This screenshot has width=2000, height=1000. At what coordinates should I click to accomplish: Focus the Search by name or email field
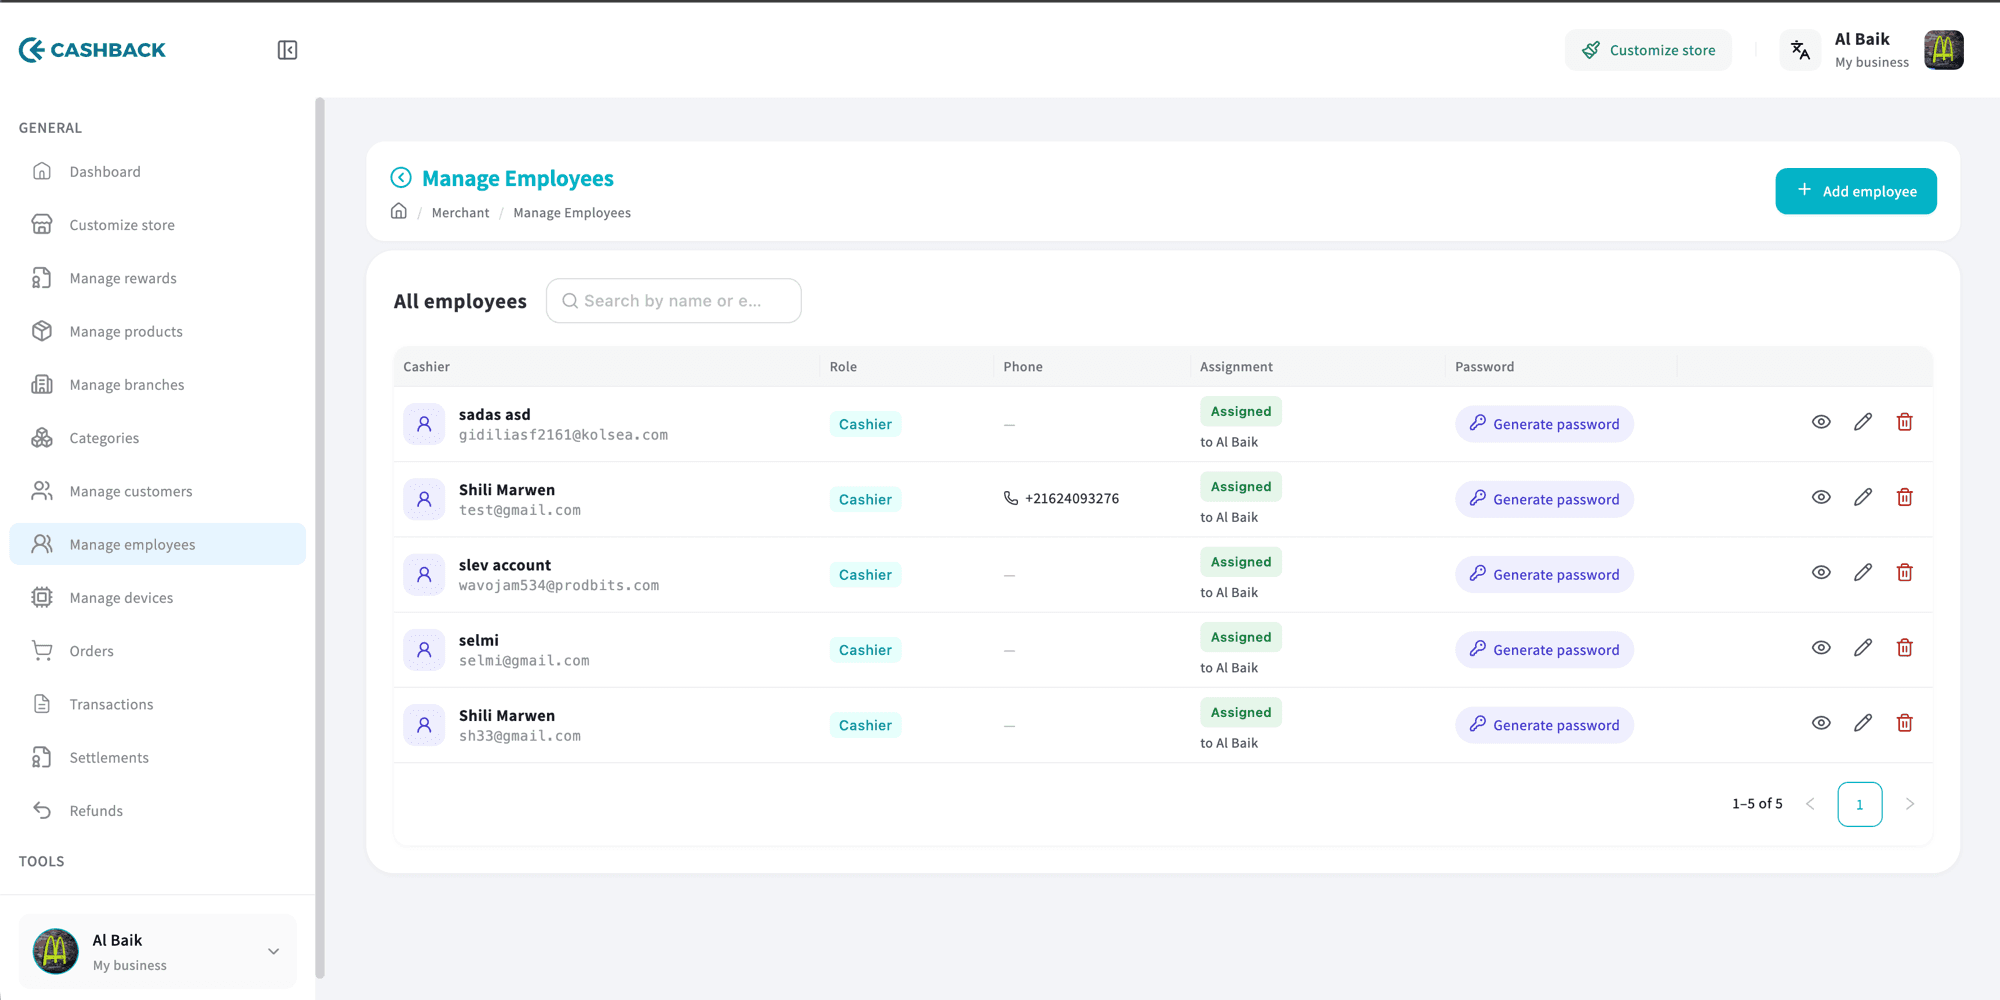click(673, 301)
